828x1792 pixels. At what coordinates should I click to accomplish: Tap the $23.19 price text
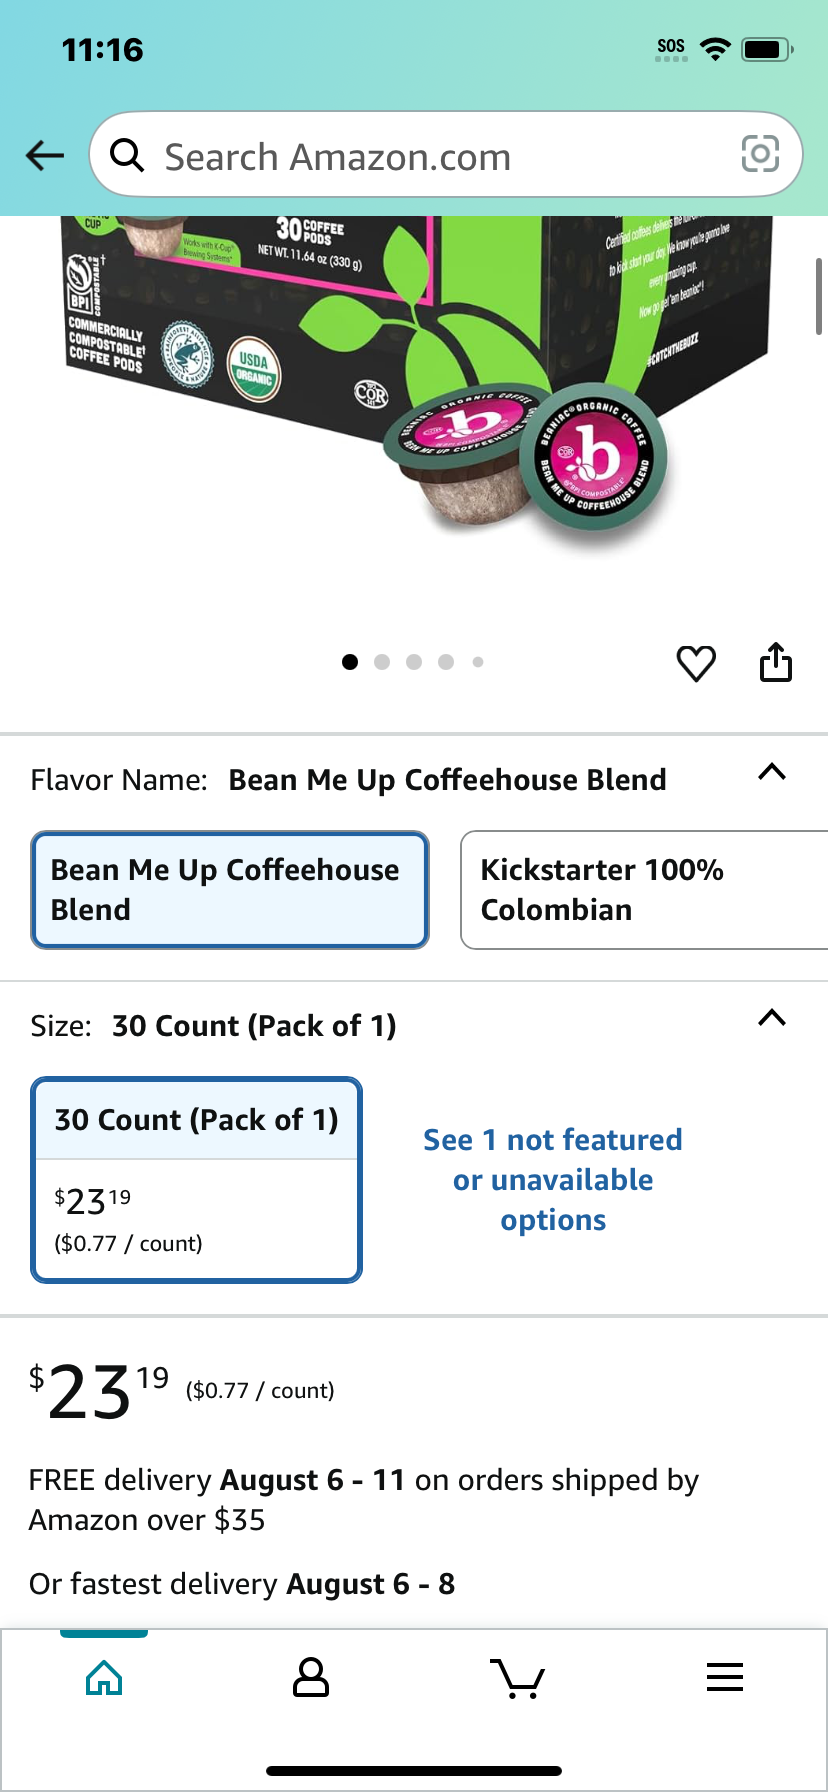coord(98,1391)
